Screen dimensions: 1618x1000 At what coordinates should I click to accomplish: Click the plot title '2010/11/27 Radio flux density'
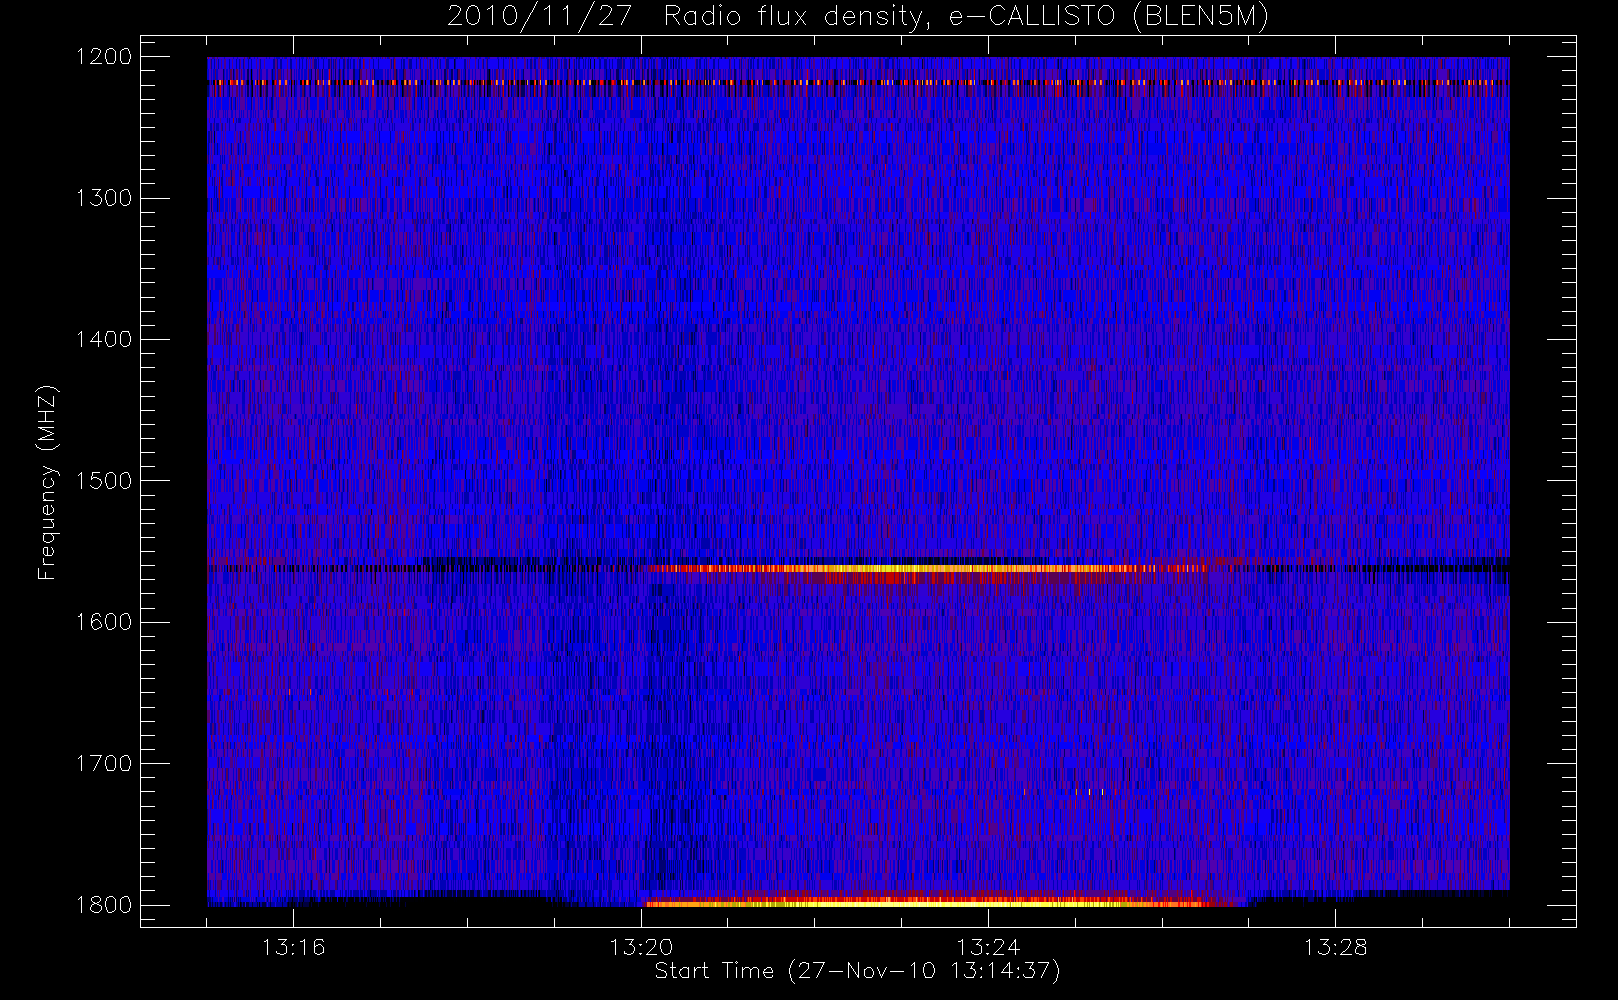tap(688, 17)
